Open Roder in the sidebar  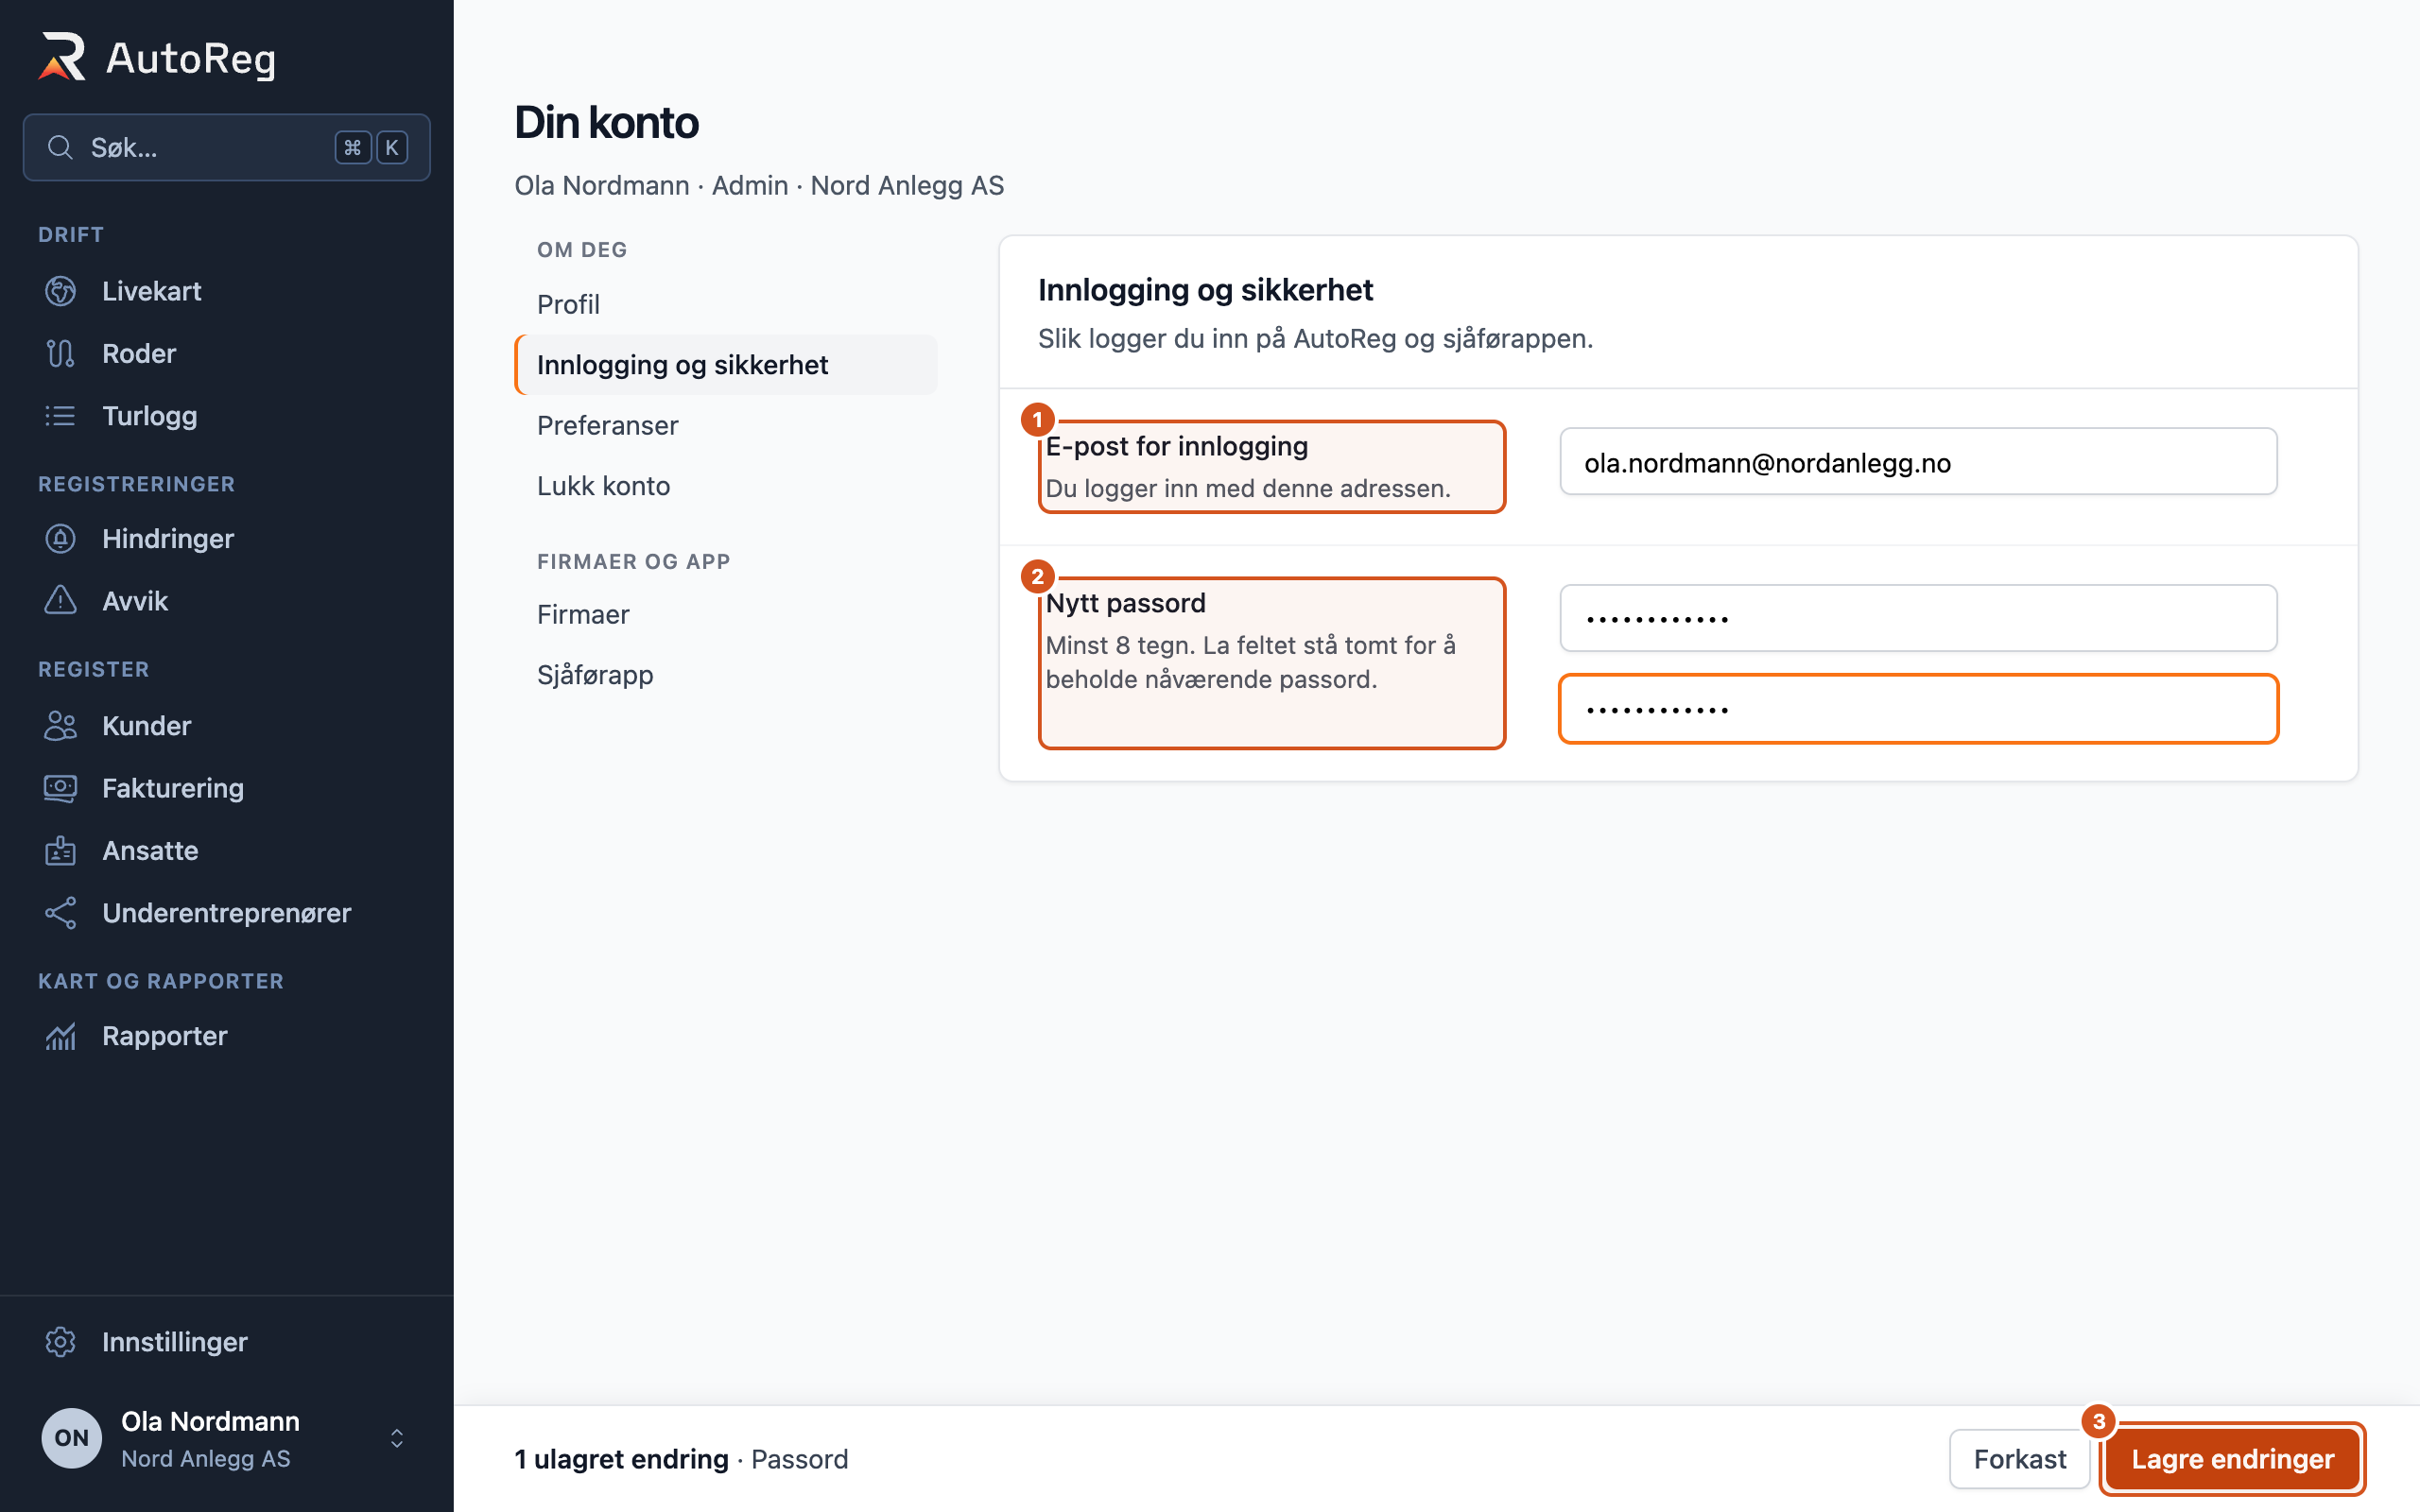point(227,353)
